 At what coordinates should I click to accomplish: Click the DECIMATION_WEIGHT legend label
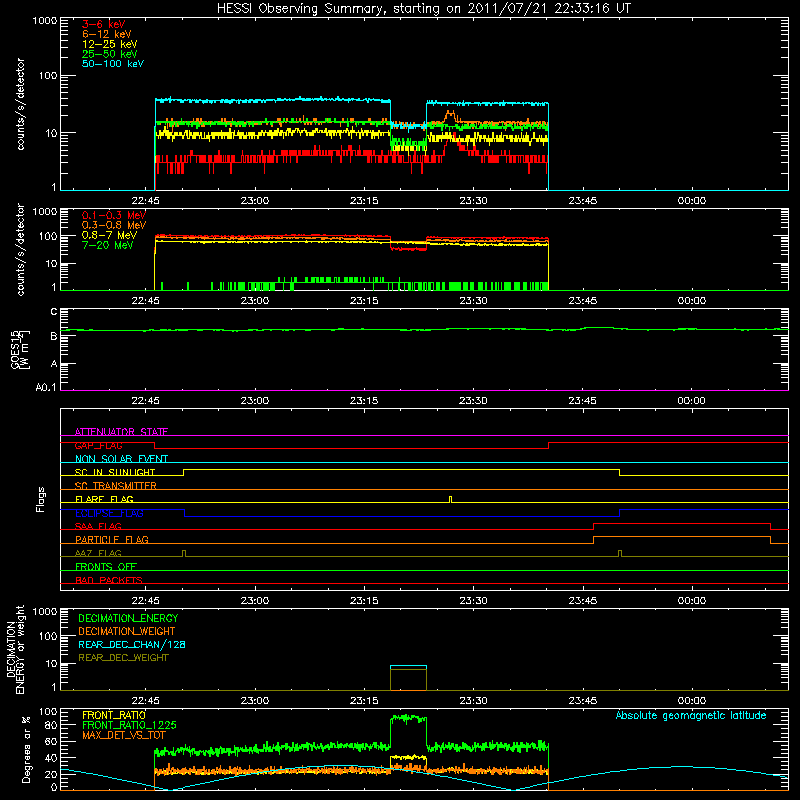(127, 631)
